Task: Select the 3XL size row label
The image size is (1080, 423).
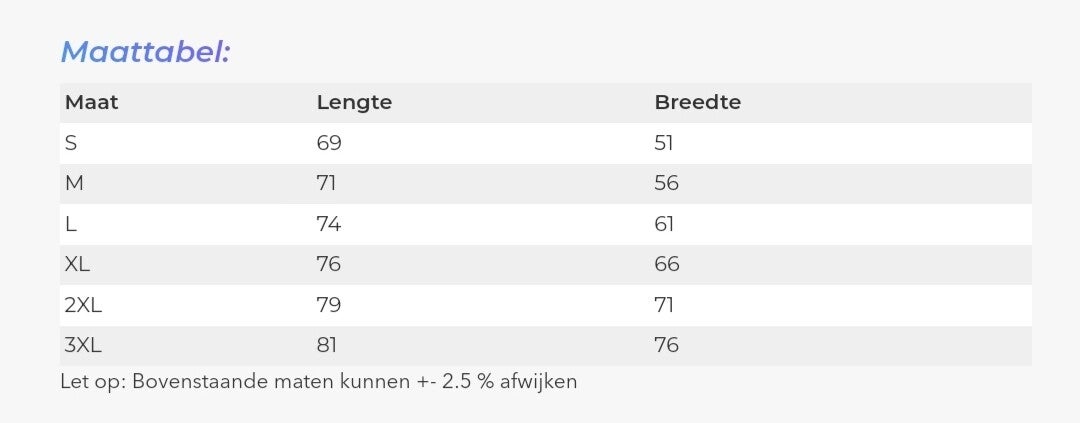Action: [x=83, y=346]
